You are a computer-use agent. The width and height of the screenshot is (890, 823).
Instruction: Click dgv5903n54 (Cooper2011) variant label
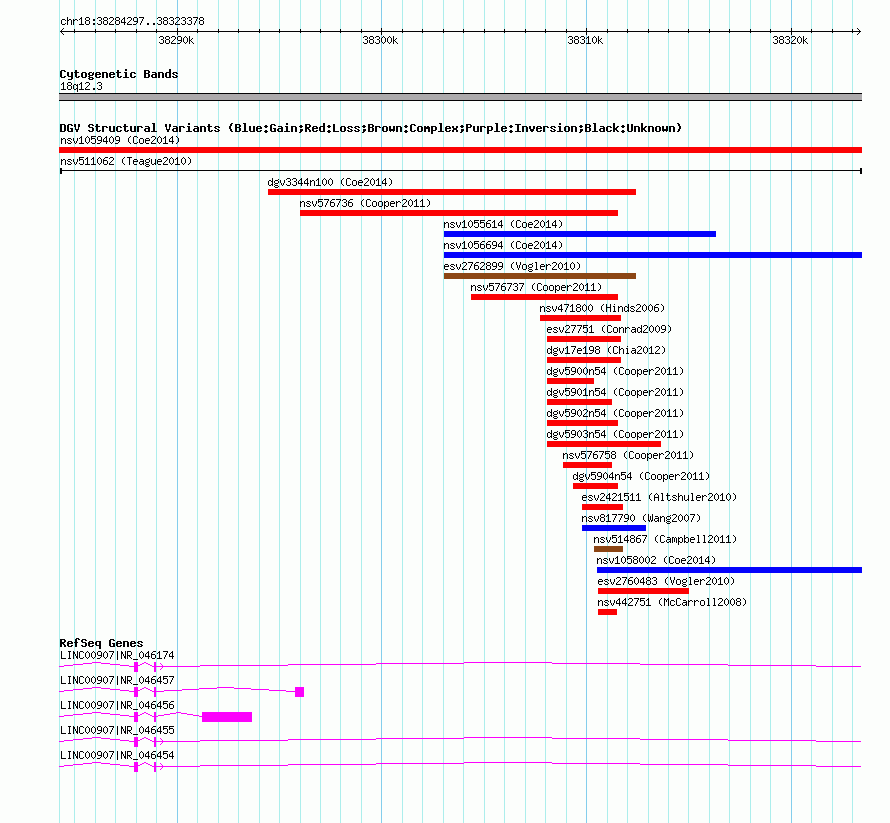click(x=615, y=434)
